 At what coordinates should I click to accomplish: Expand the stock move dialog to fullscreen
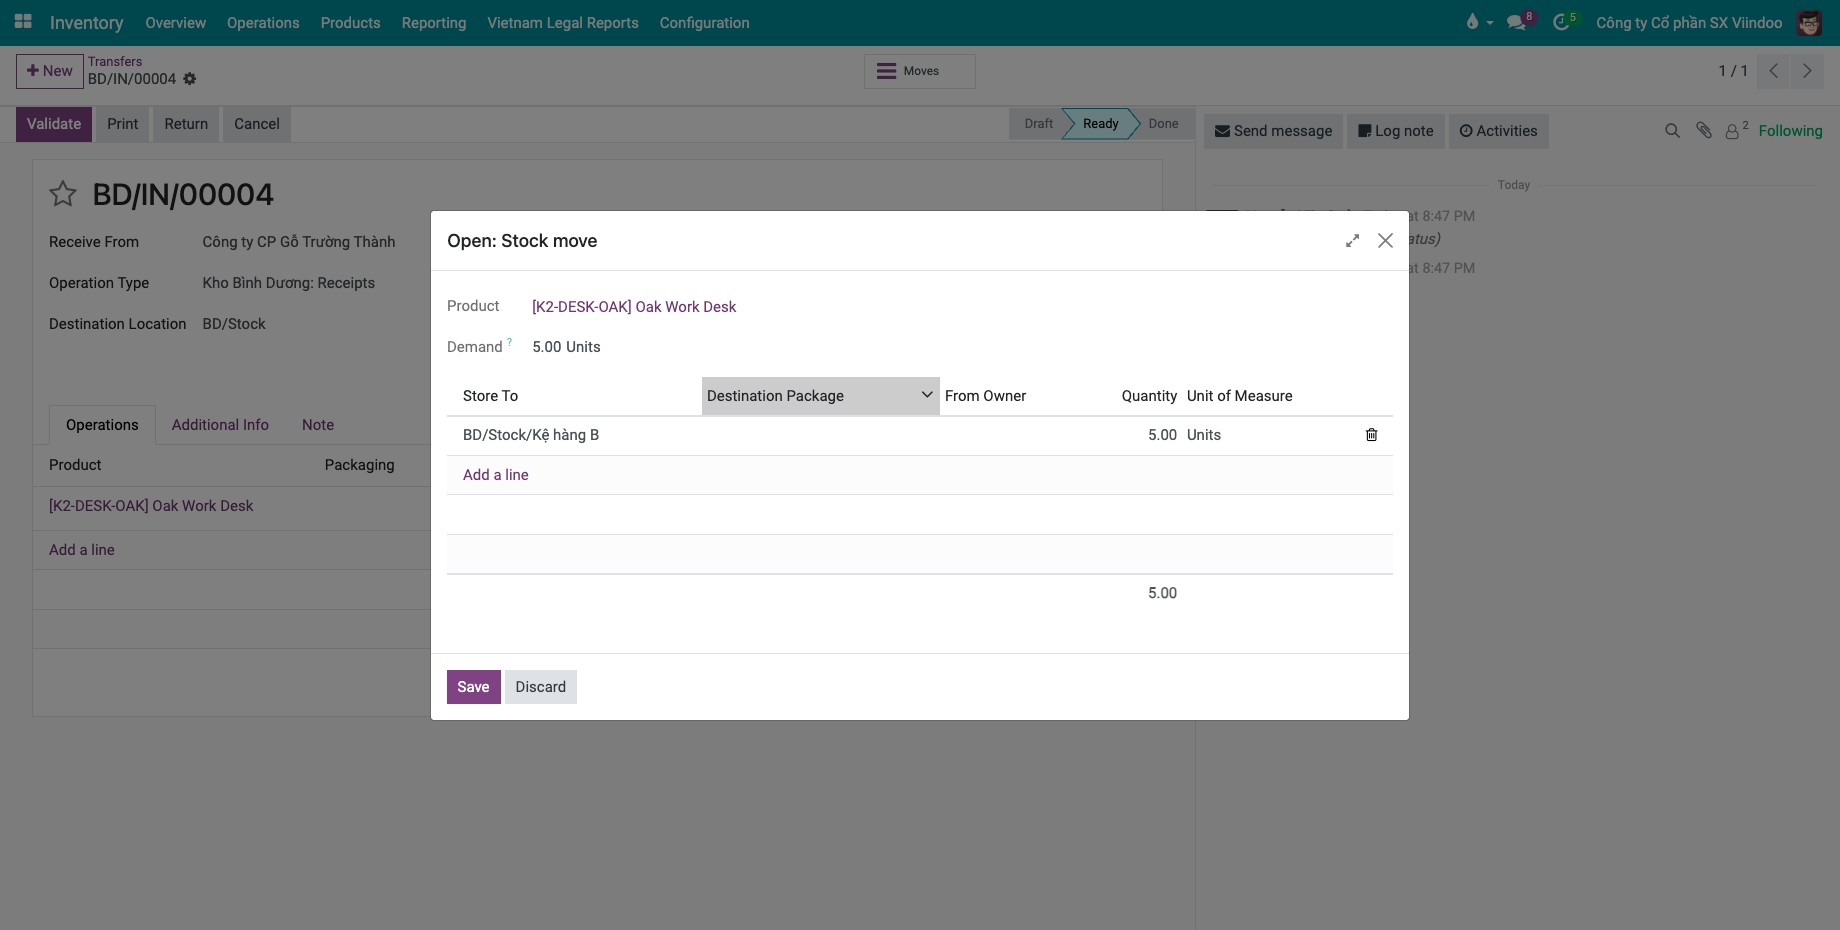point(1352,241)
